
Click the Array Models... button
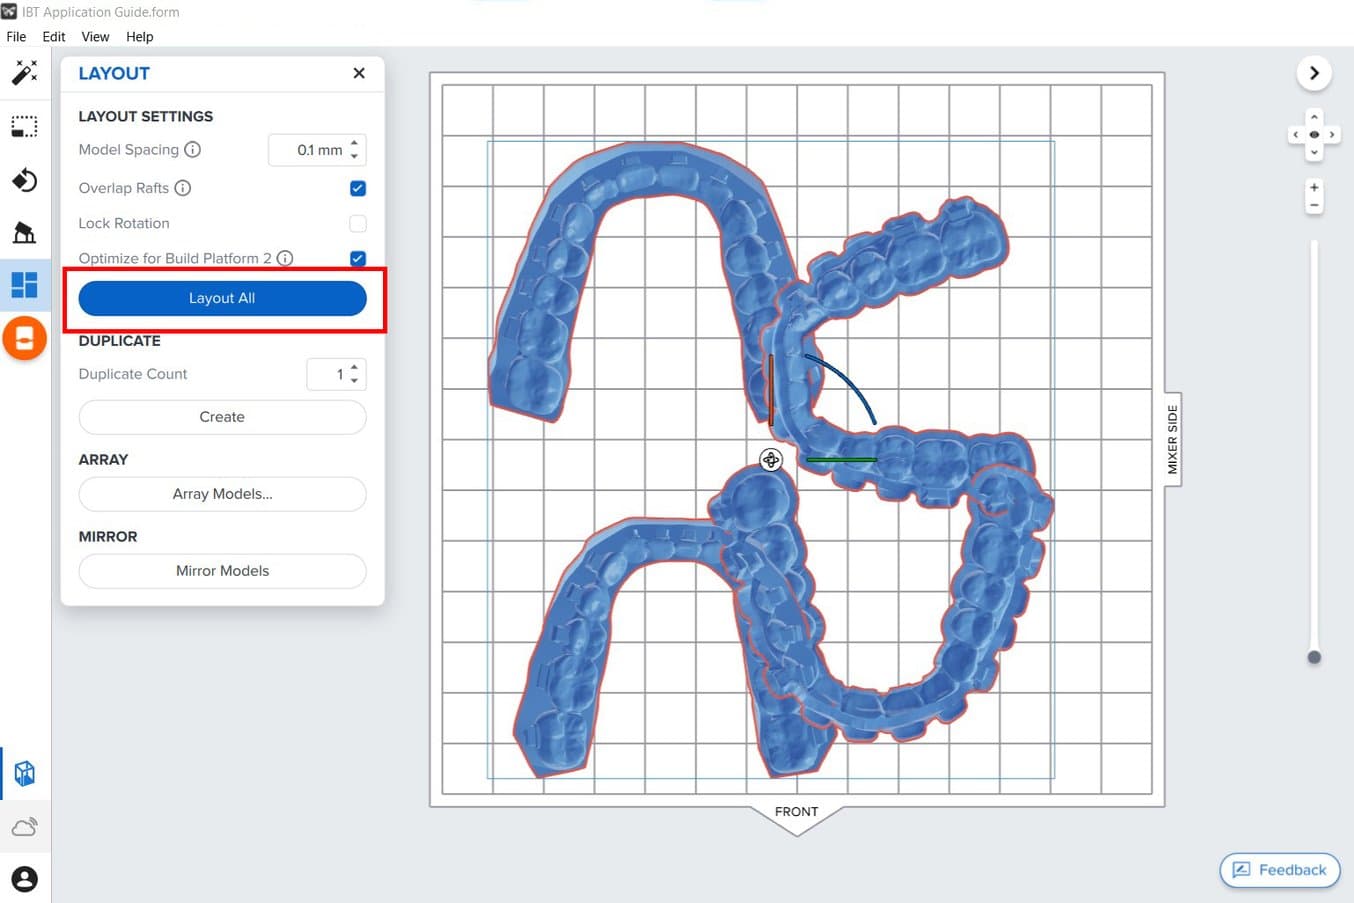pos(222,494)
